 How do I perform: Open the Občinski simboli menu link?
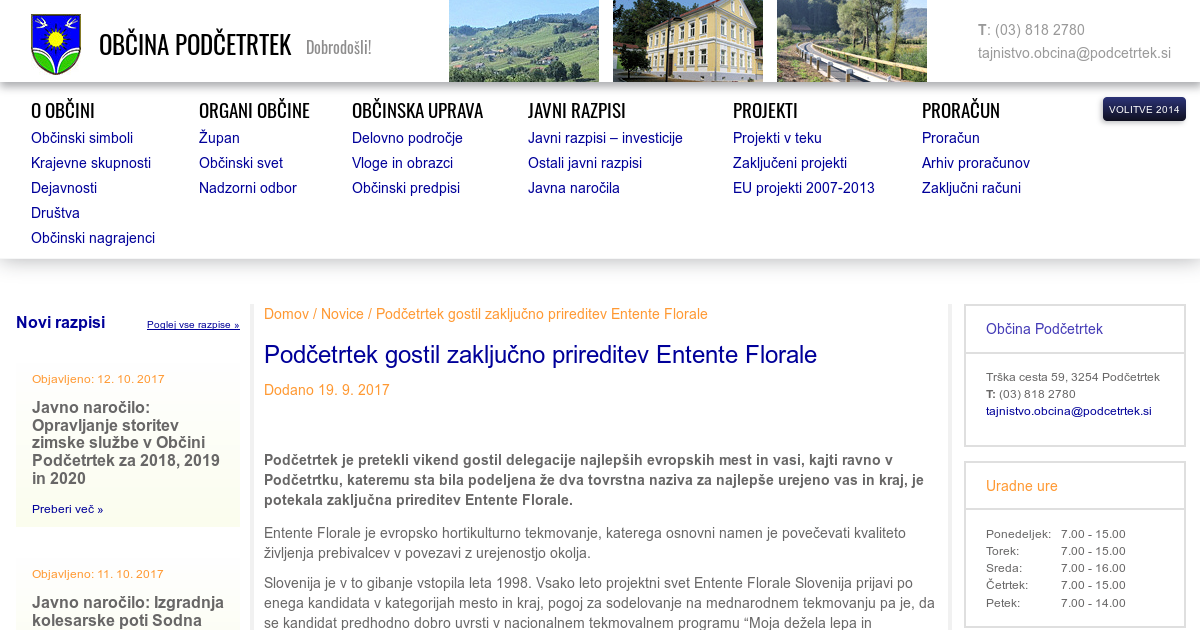pos(82,138)
